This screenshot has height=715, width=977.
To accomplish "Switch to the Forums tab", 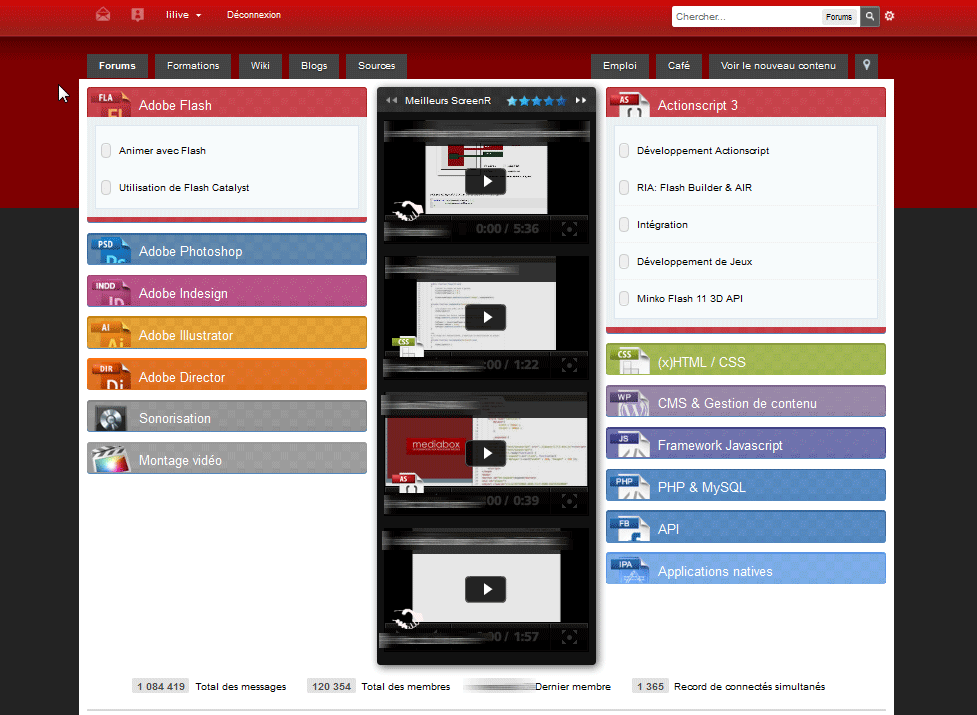I will 117,66.
